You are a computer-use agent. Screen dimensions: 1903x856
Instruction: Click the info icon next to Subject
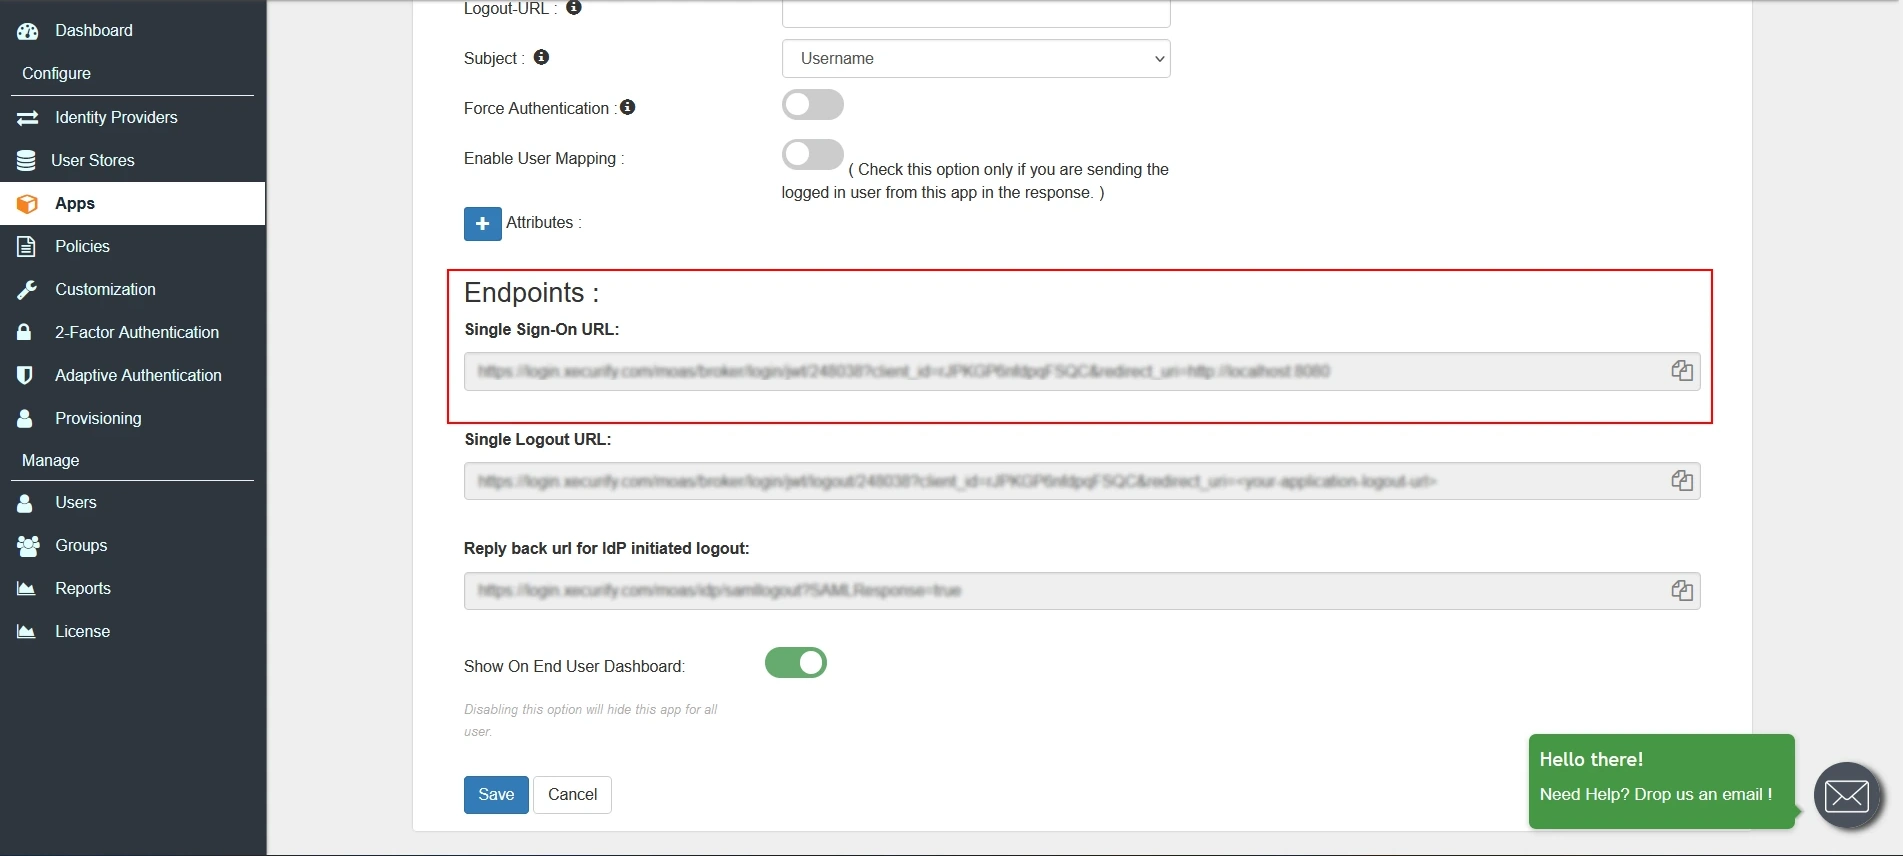pos(541,57)
